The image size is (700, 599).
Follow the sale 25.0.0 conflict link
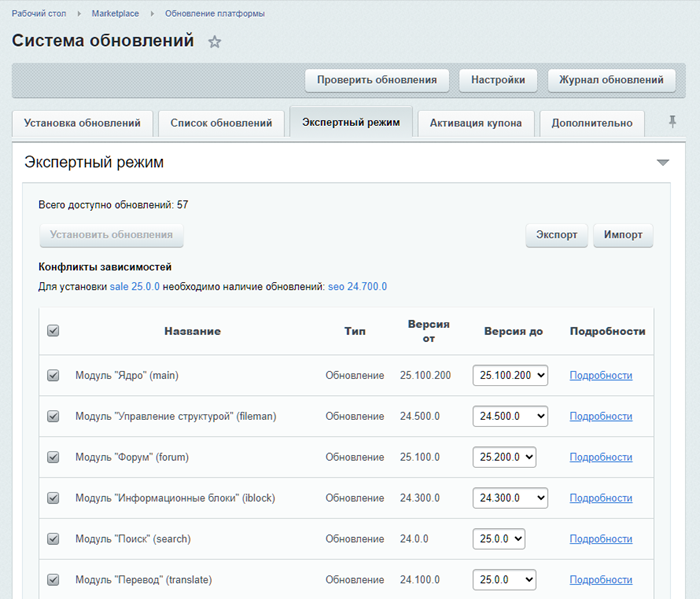coord(135,287)
